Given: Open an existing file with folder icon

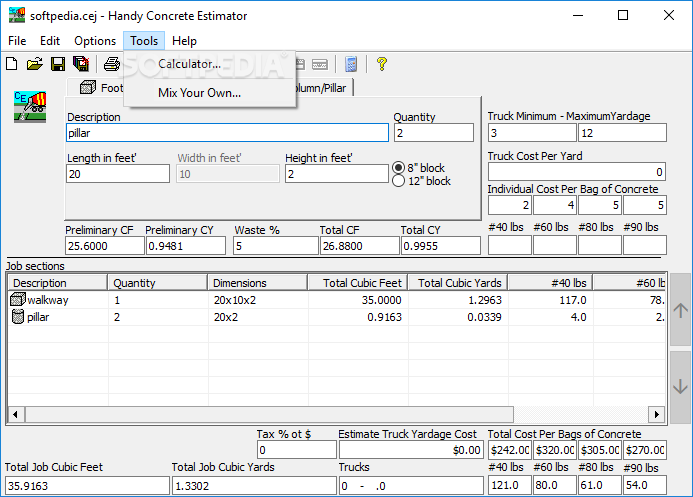Looking at the screenshot, I should pyautogui.click(x=34, y=64).
